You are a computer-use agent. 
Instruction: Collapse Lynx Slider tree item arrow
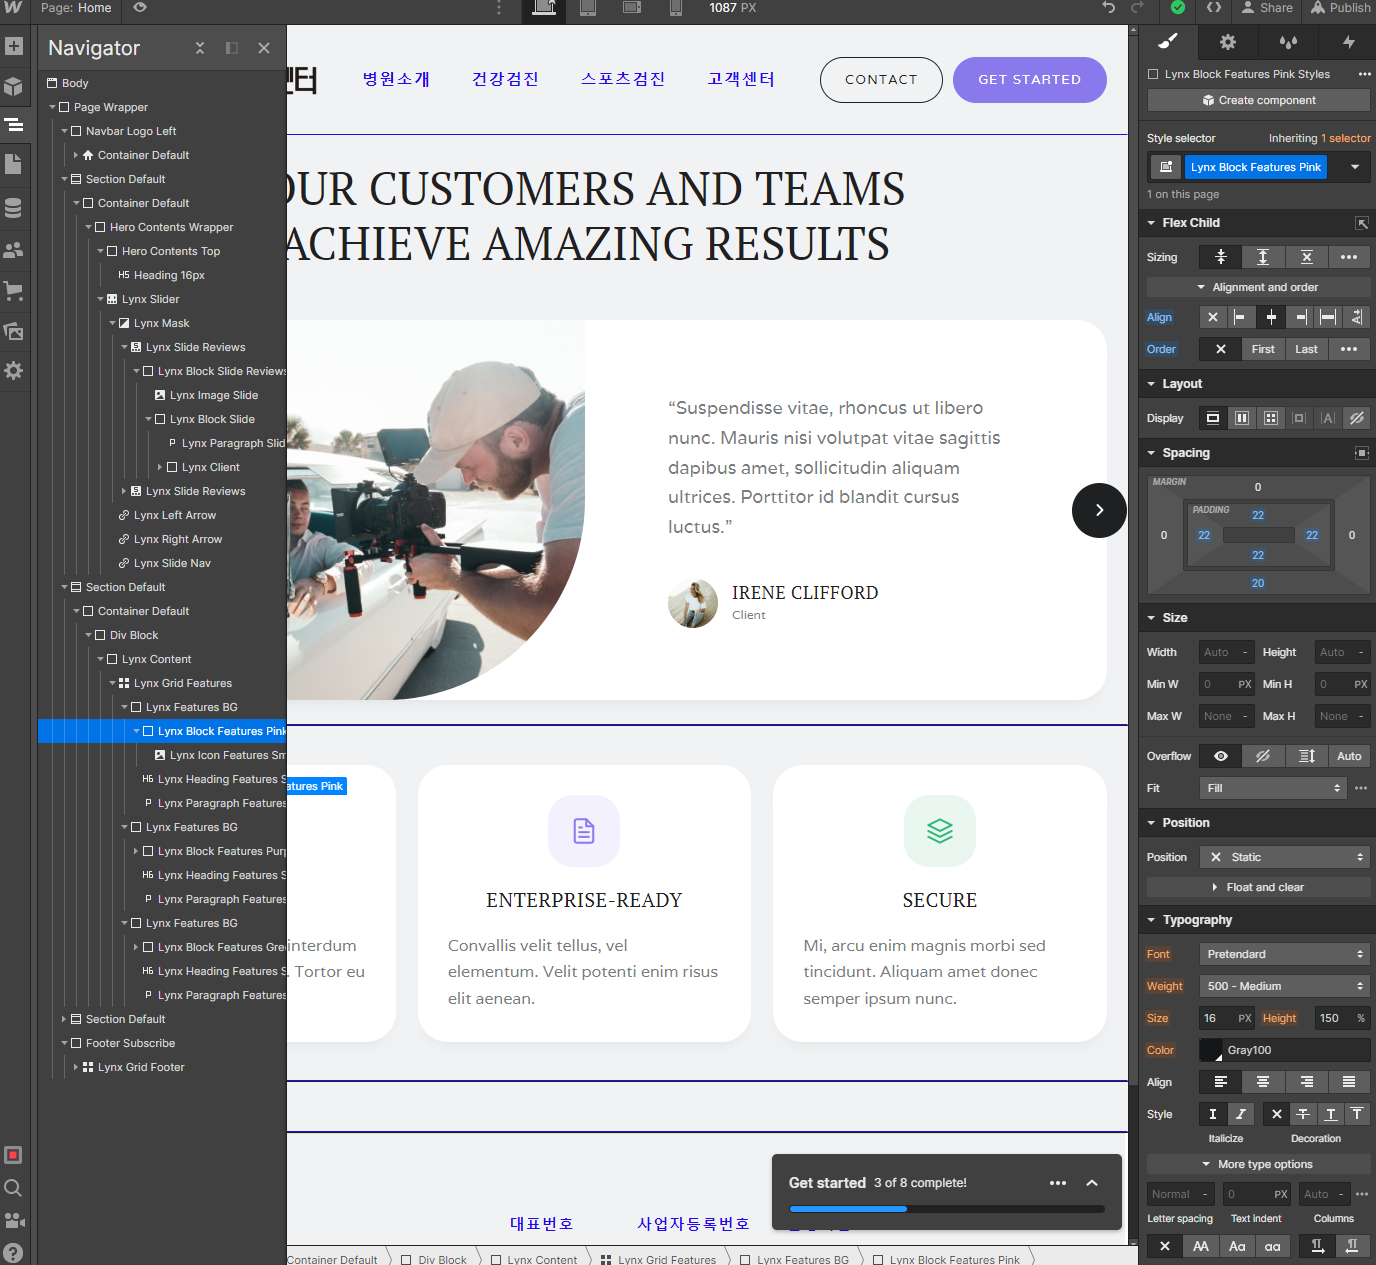click(100, 299)
